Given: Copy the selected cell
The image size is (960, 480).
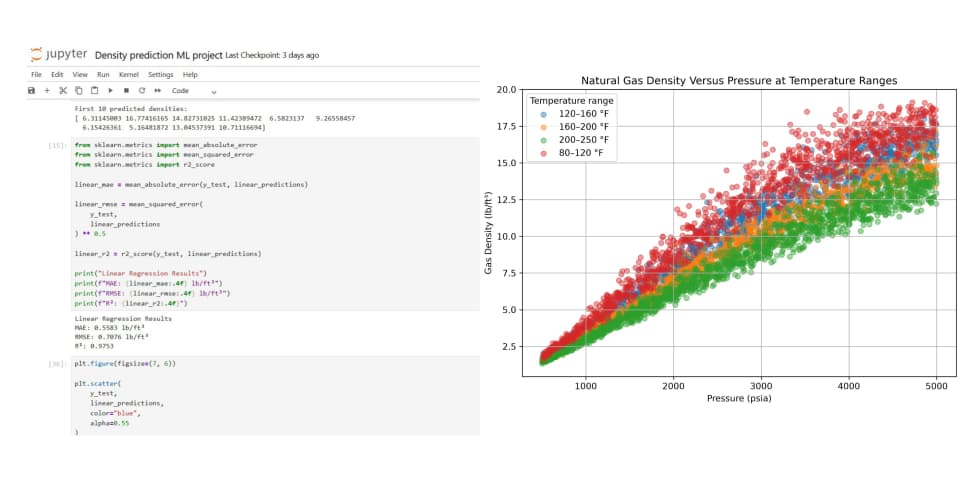Looking at the screenshot, I should [78, 91].
